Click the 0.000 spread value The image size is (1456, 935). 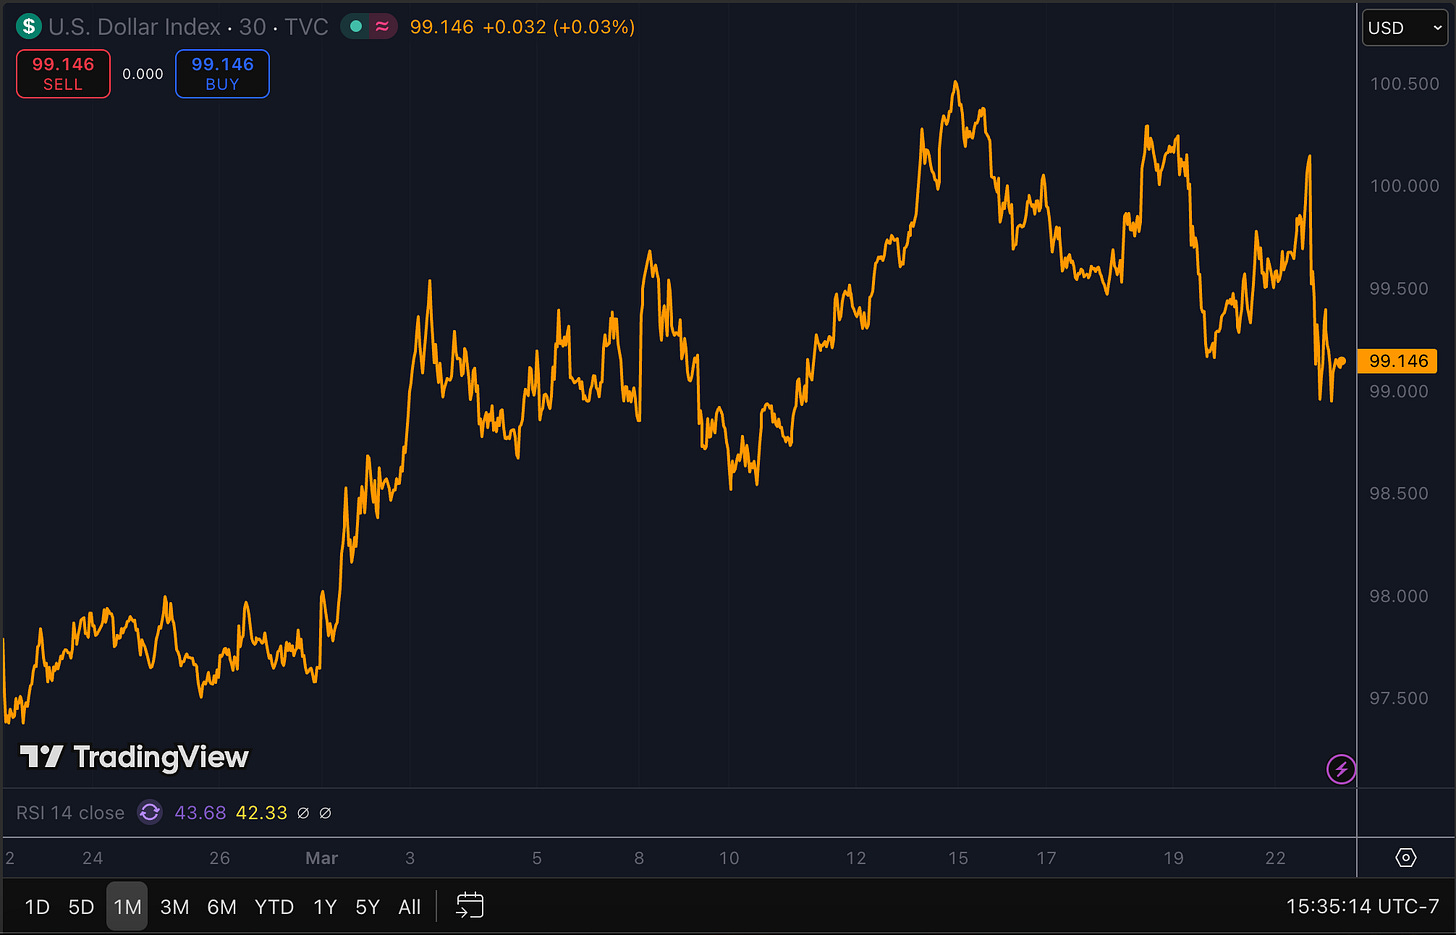[143, 74]
